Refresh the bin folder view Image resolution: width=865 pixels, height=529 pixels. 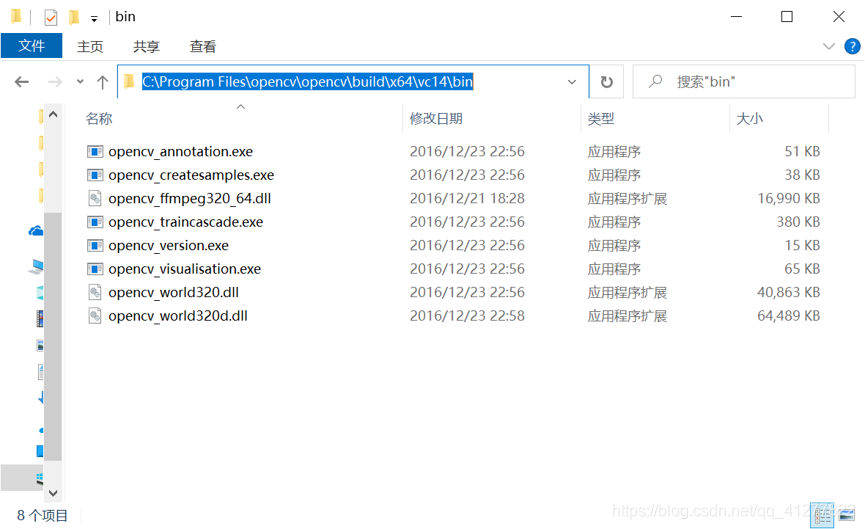(x=606, y=82)
